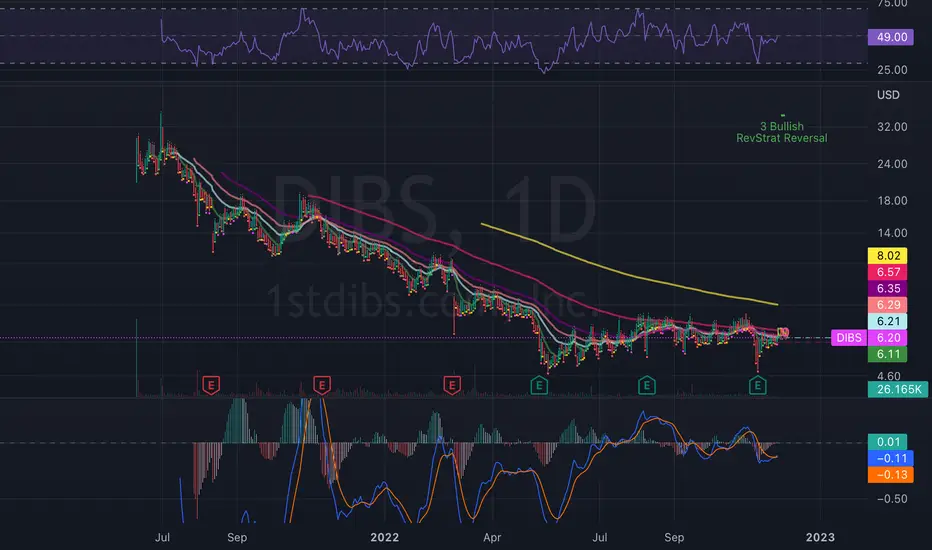The height and width of the screenshot is (550, 932).
Task: Open the green earnings marker just after Apr 2022
Action: pyautogui.click(x=539, y=385)
